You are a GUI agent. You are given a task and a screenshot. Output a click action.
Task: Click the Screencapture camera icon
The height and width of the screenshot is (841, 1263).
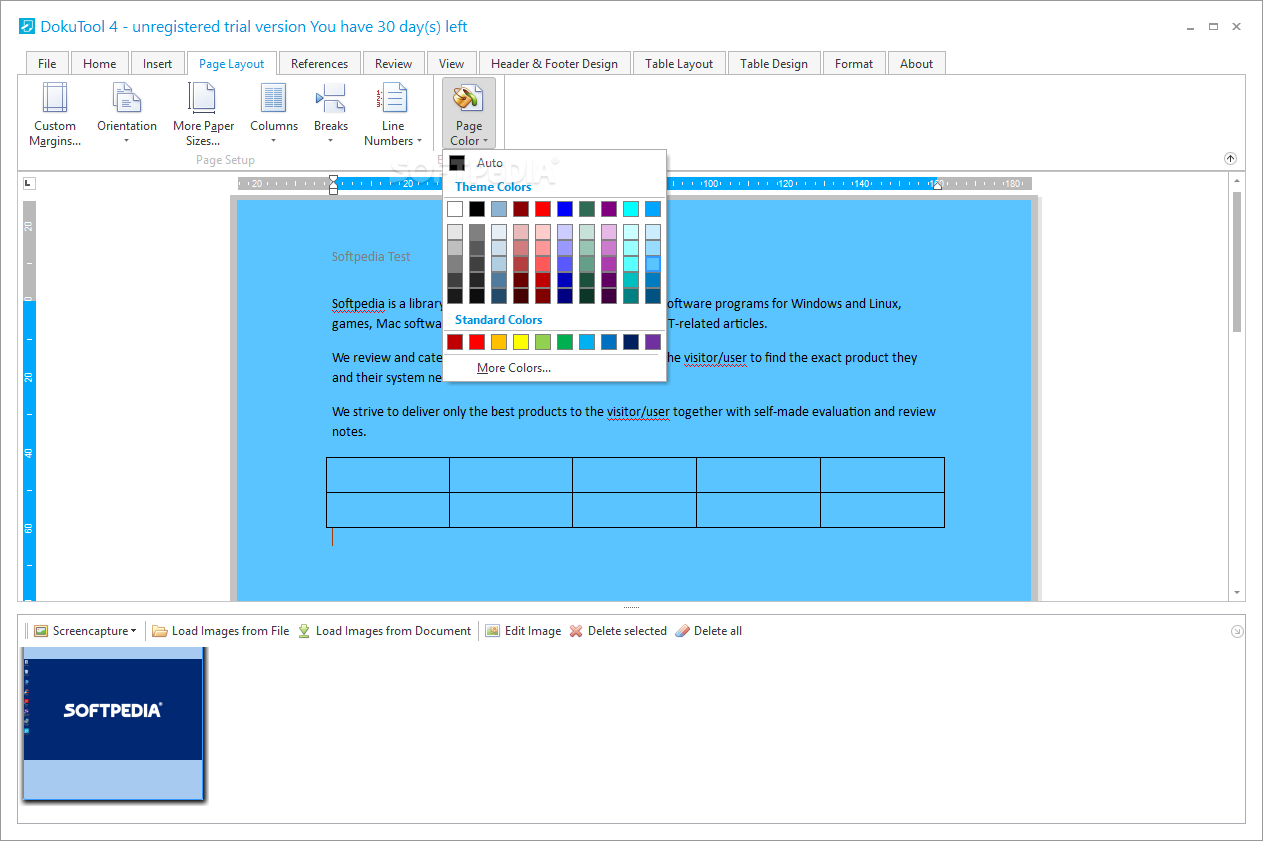click(41, 631)
